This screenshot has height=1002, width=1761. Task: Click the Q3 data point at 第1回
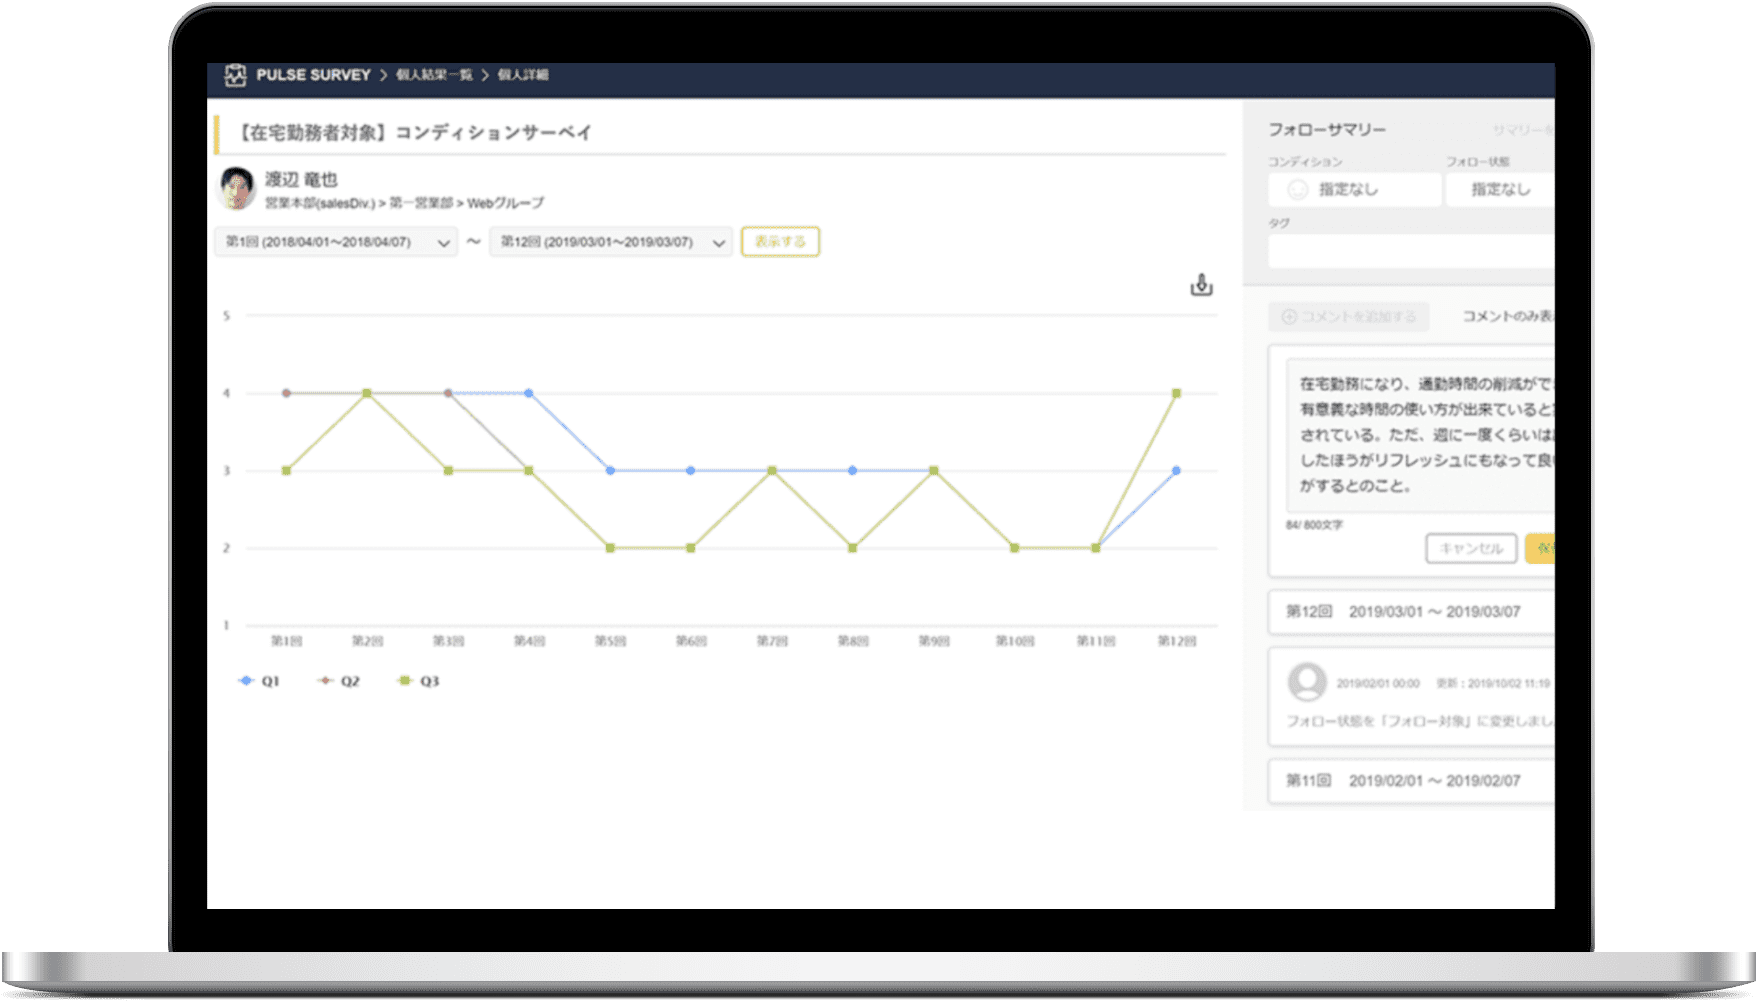[x=287, y=470]
